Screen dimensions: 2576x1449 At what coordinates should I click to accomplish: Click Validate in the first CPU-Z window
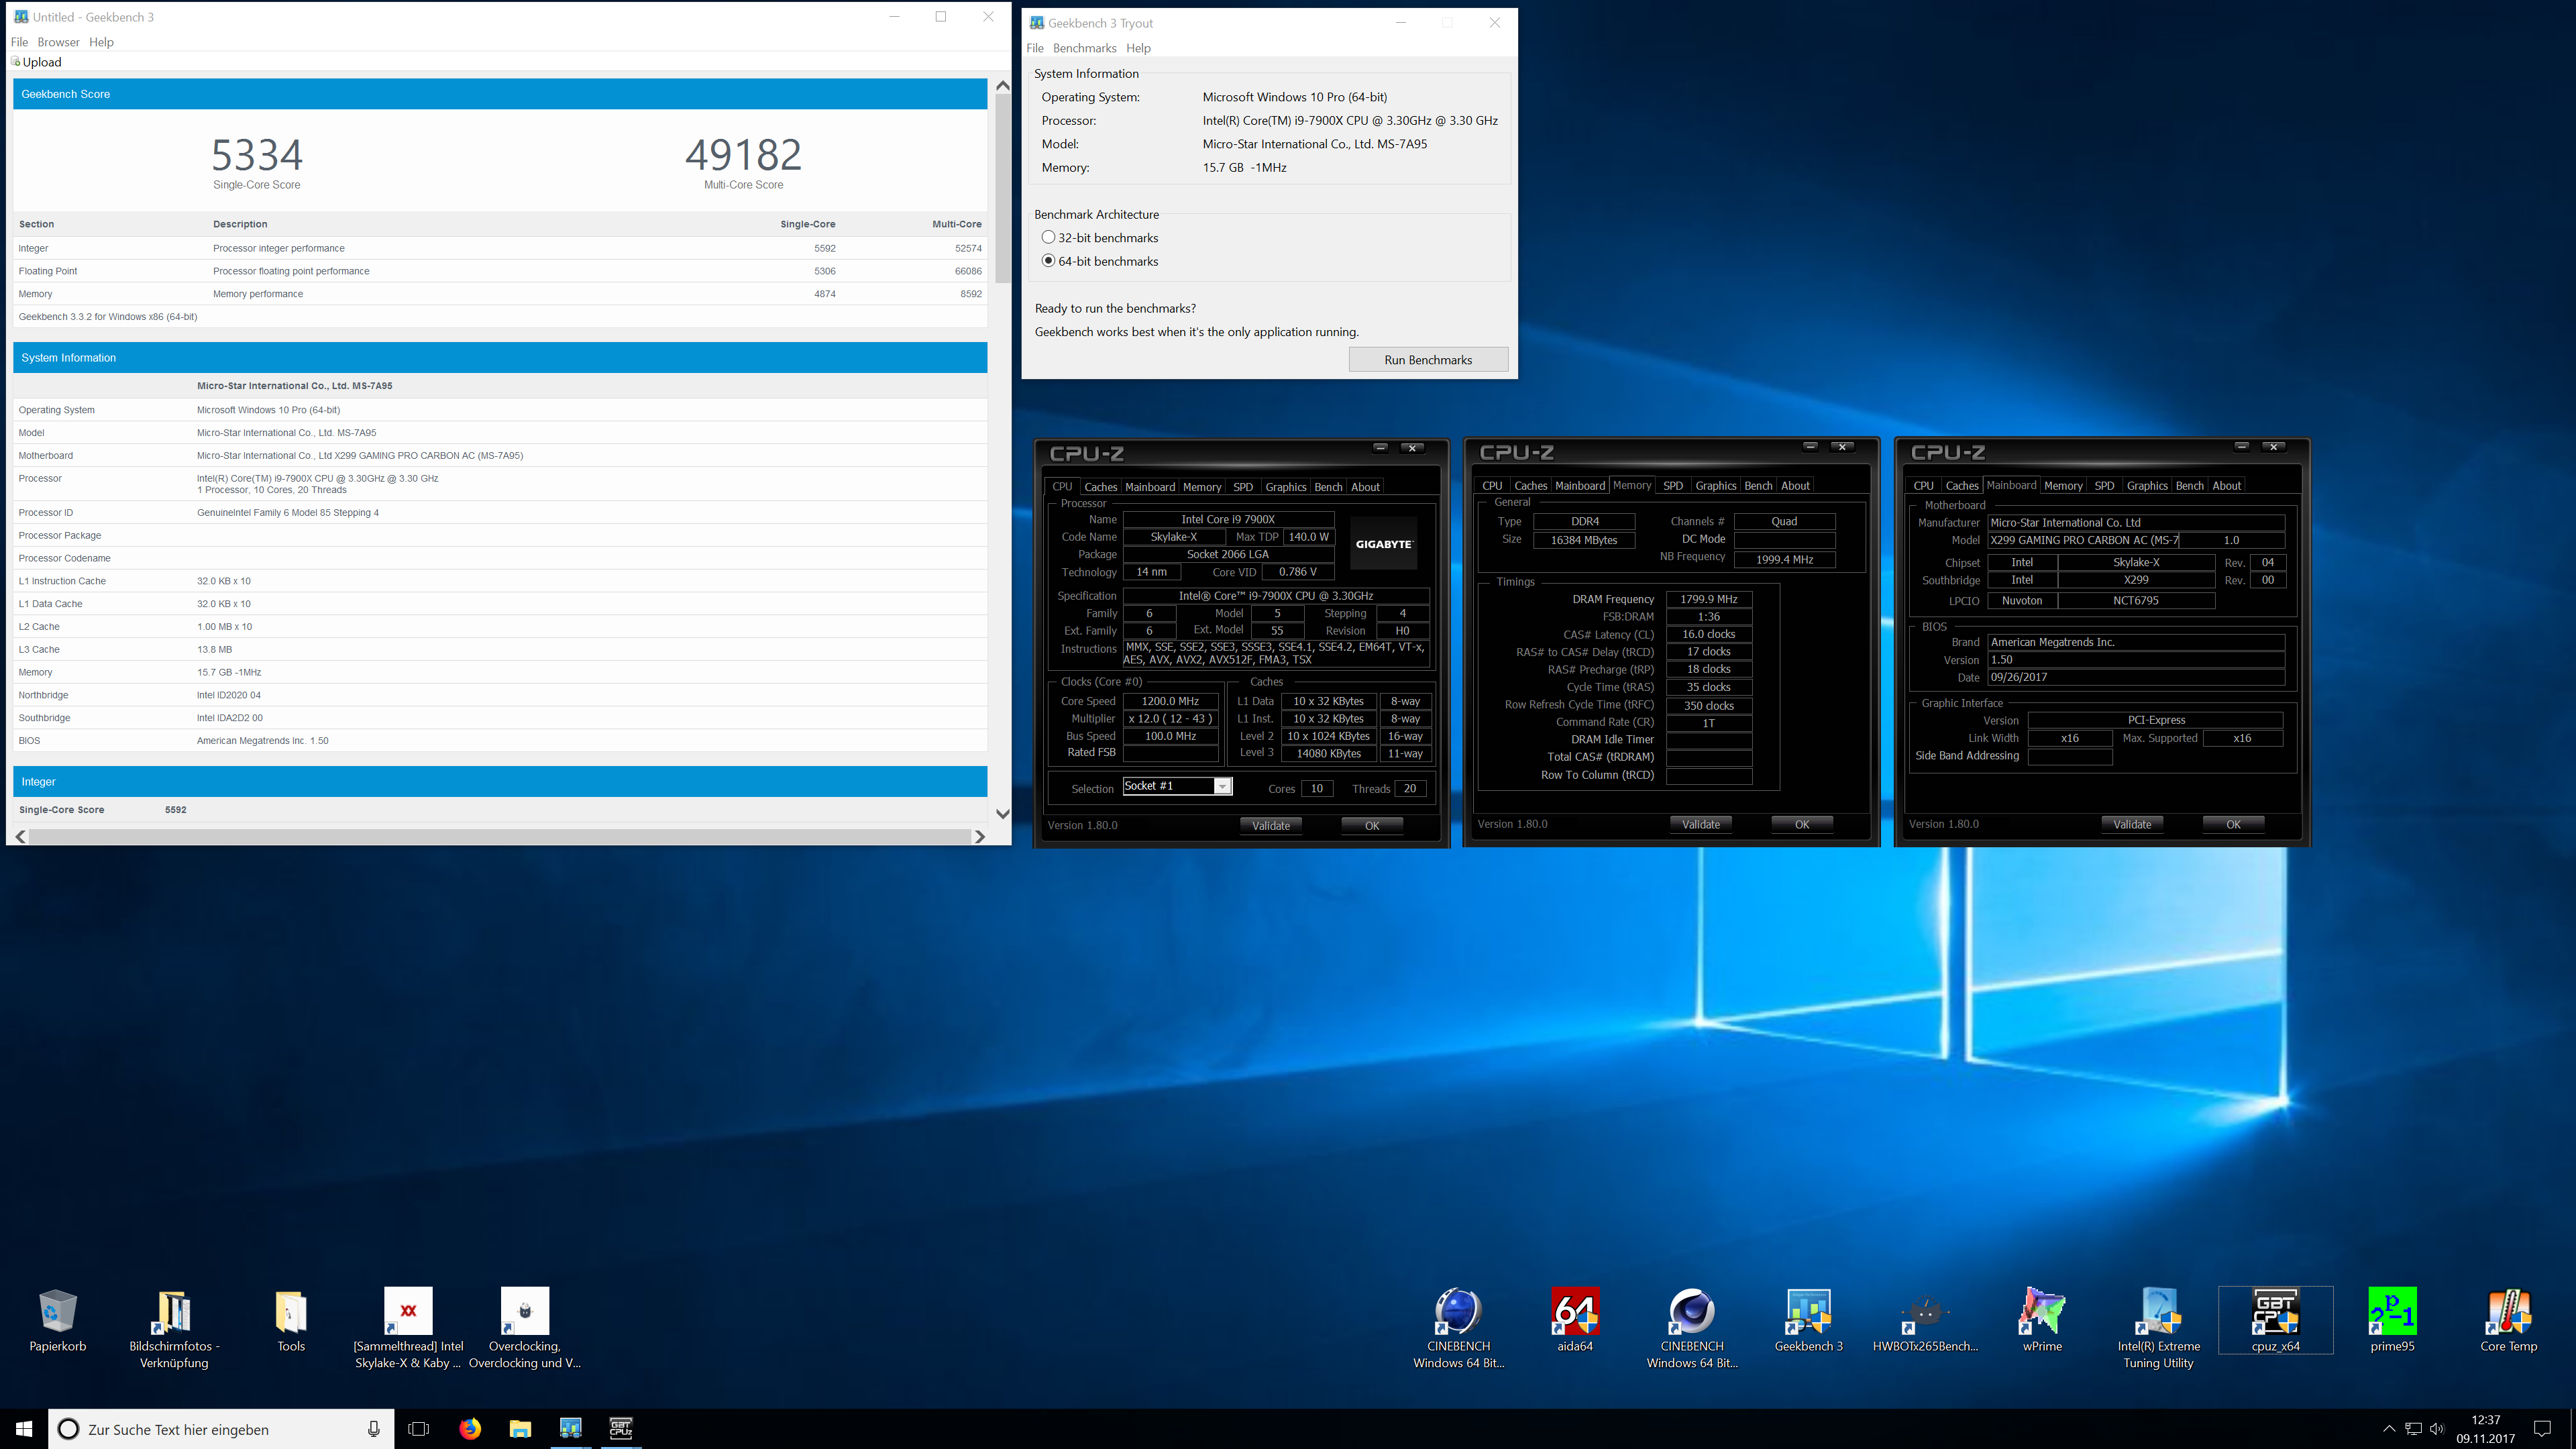[x=1271, y=825]
